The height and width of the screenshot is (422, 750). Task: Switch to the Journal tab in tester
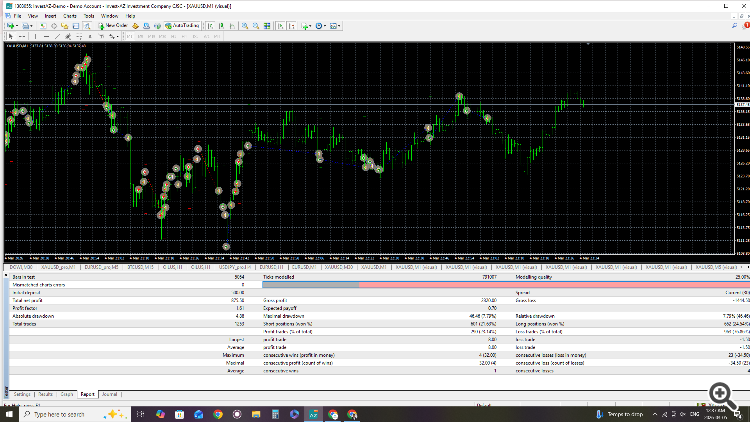[110, 395]
